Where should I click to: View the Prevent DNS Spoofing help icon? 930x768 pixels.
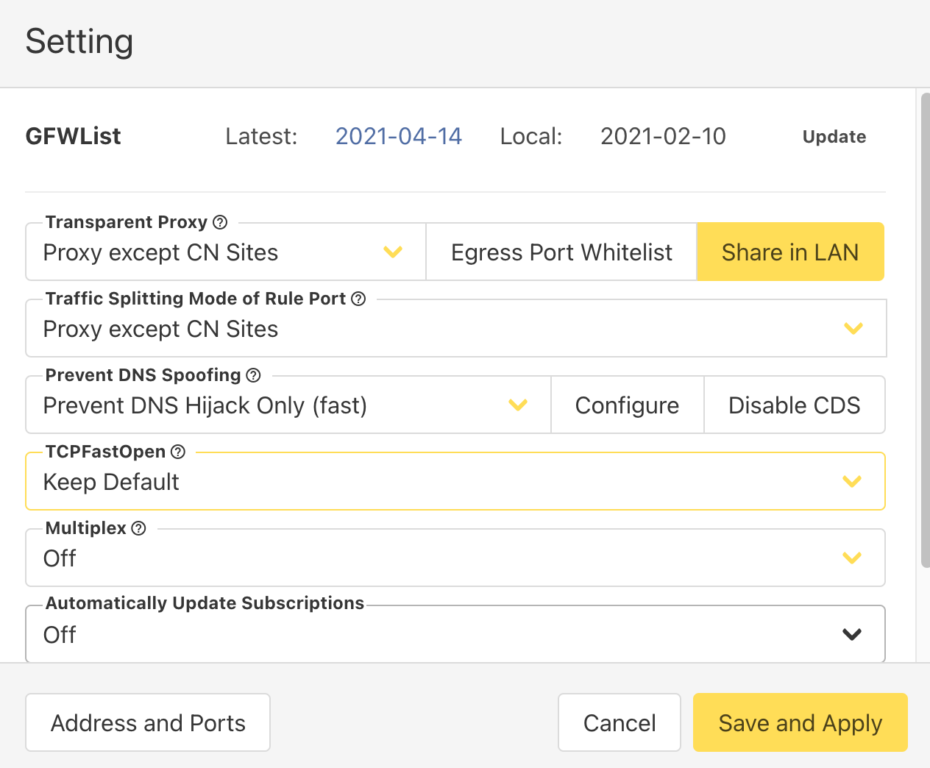coord(252,375)
